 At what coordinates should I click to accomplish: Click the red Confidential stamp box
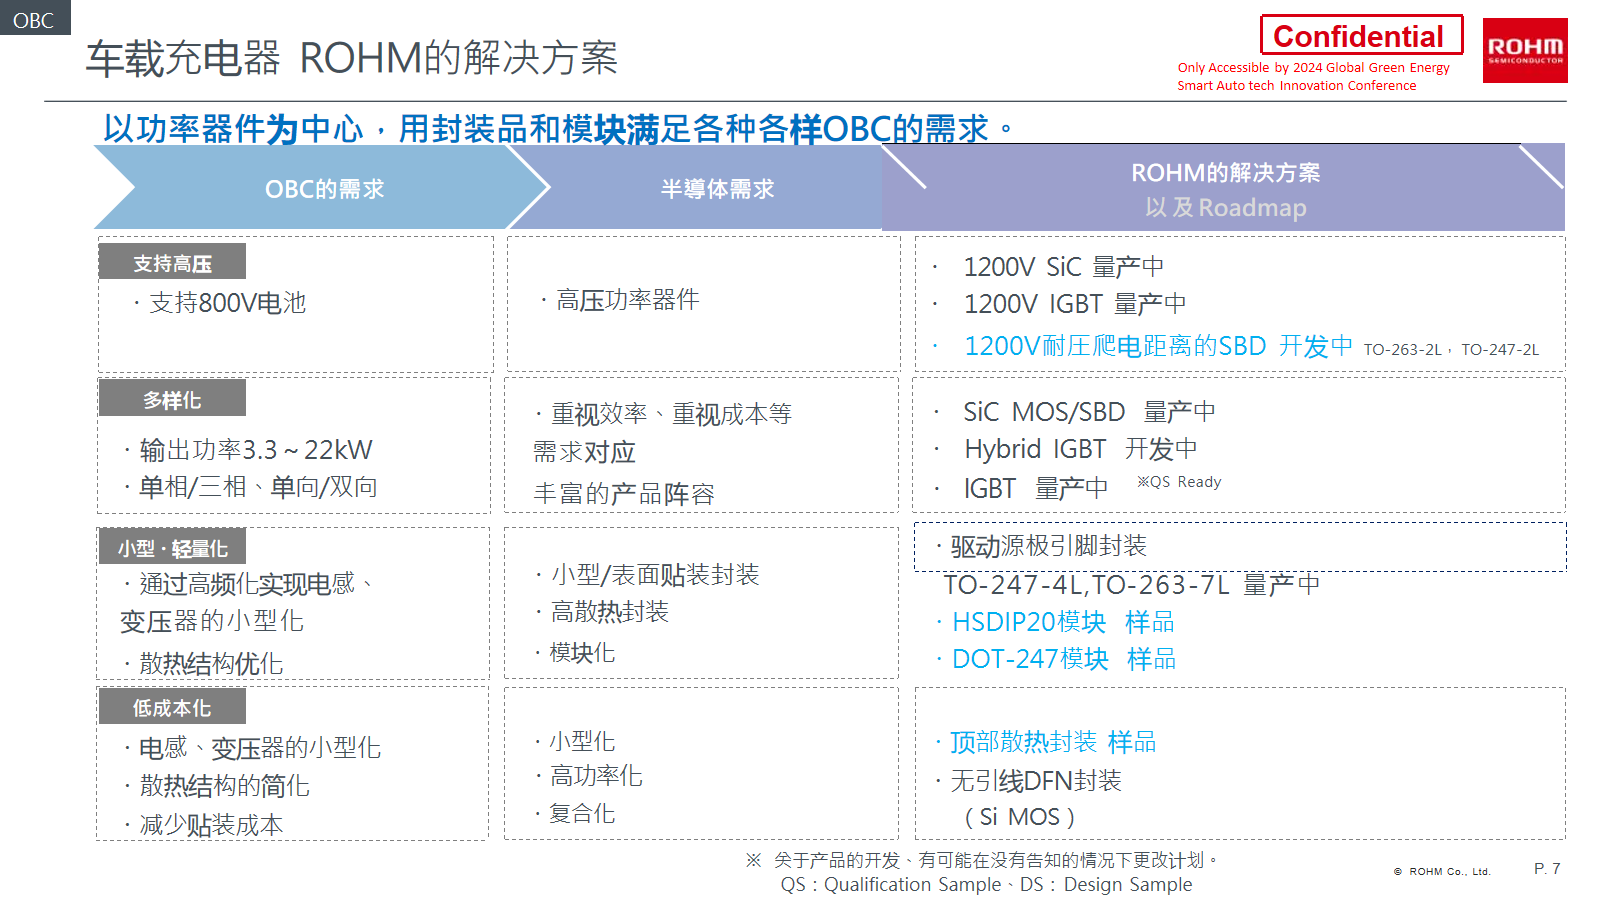[1360, 36]
